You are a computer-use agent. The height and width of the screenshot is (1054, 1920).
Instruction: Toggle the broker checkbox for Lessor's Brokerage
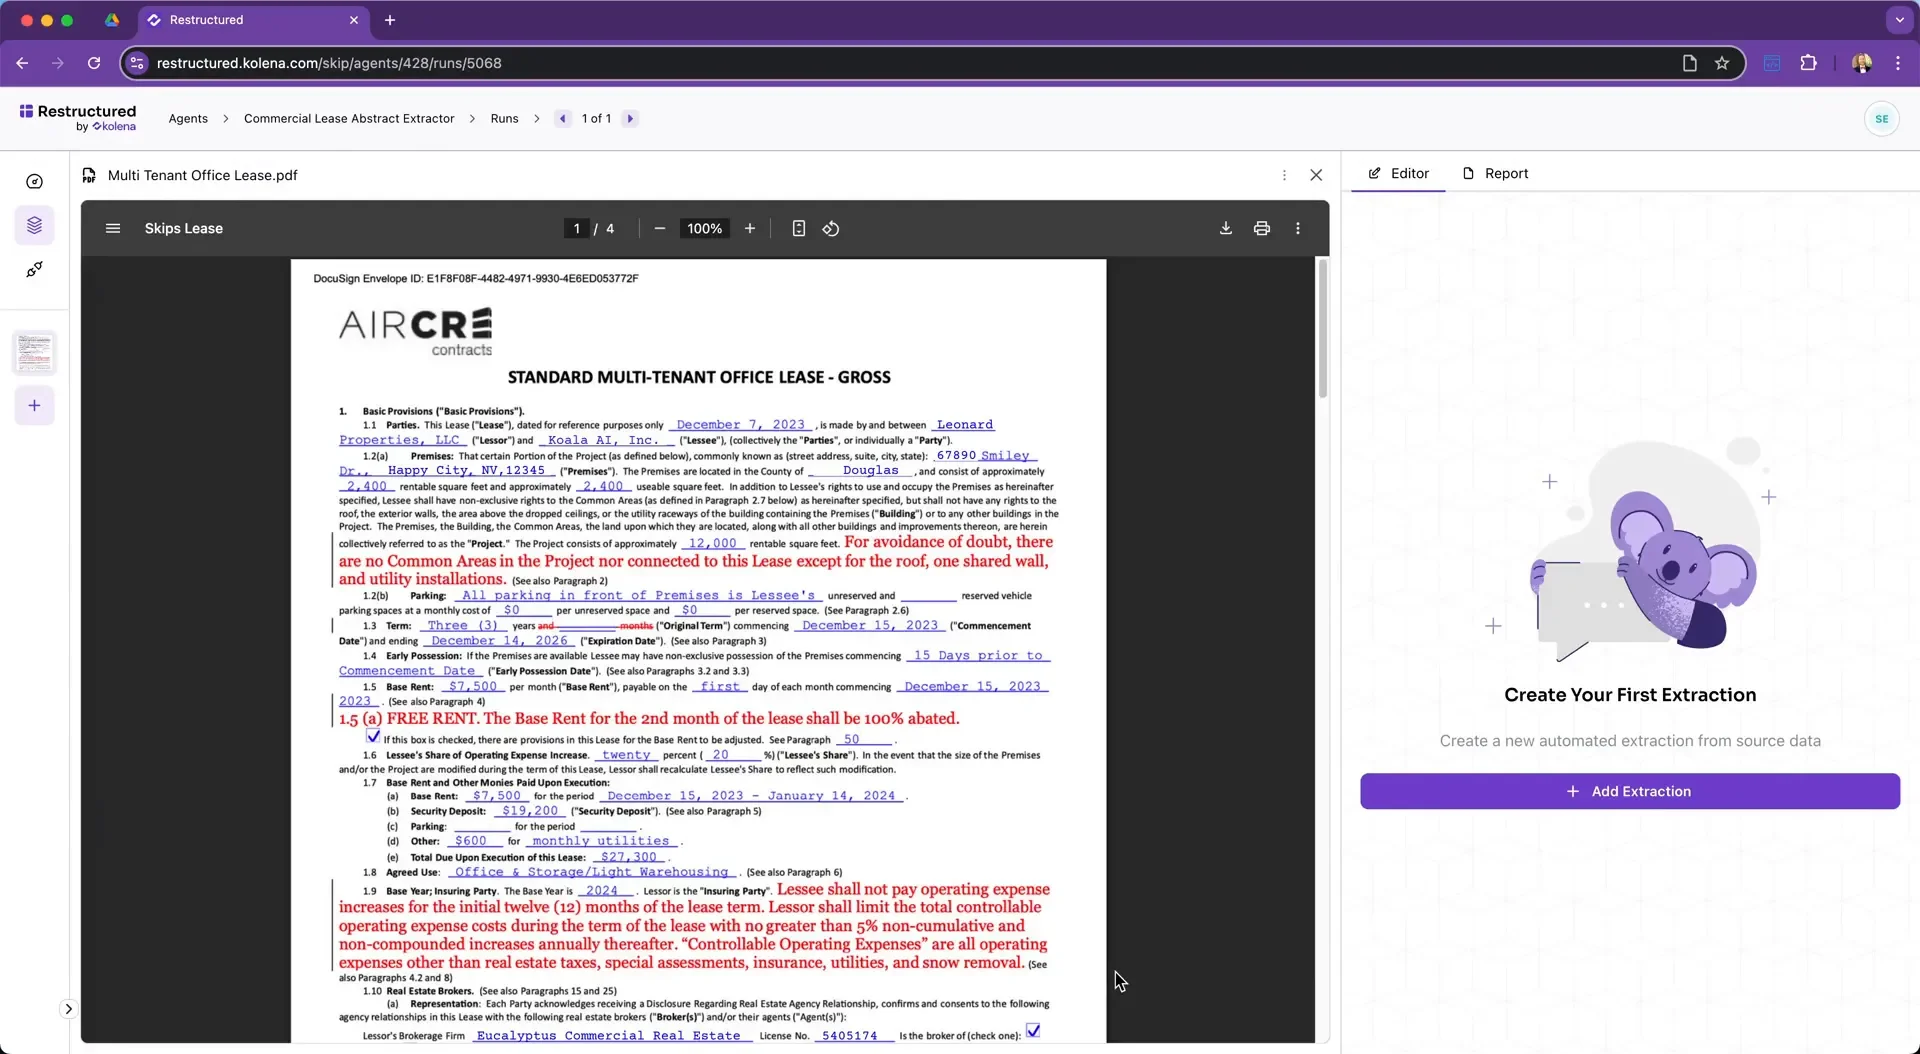(x=1033, y=1031)
